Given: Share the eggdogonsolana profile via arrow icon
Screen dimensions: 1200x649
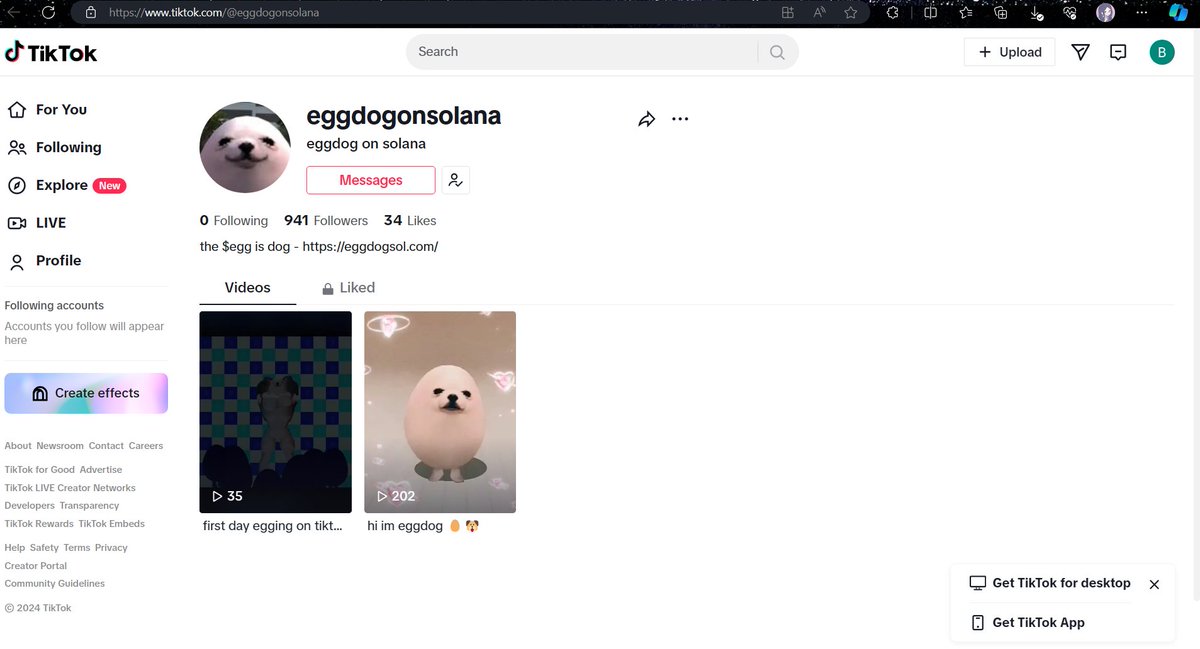Looking at the screenshot, I should tap(646, 119).
